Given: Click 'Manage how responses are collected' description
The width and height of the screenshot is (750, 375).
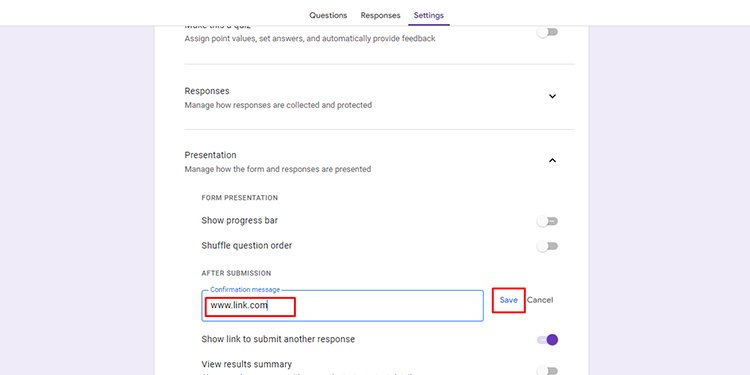Looking at the screenshot, I should tap(278, 105).
